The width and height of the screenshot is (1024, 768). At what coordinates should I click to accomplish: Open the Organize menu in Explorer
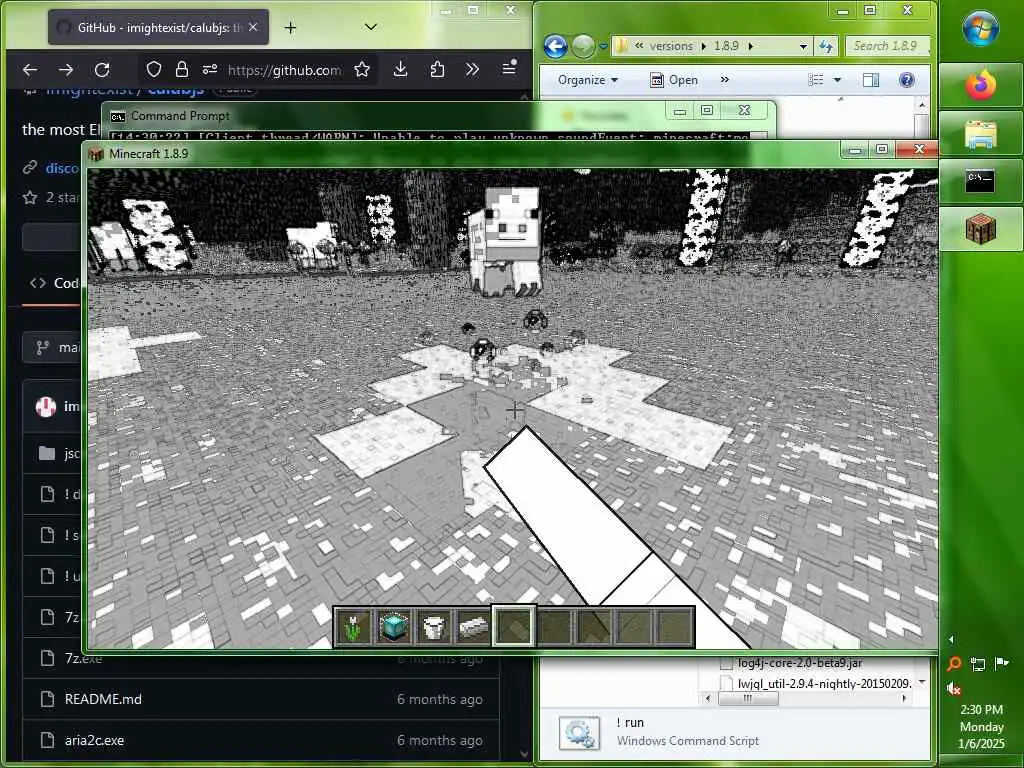click(587, 80)
